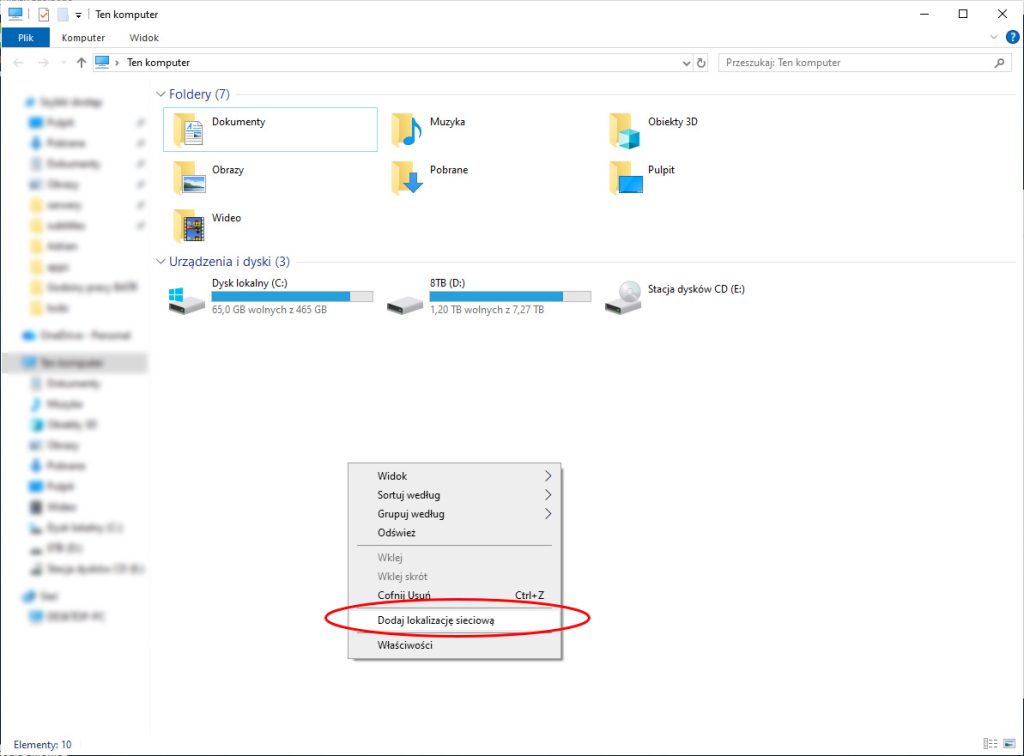Viewport: 1024px width, 756px height.
Task: Select the 8TB (D:) drive
Action: [x=407, y=297]
